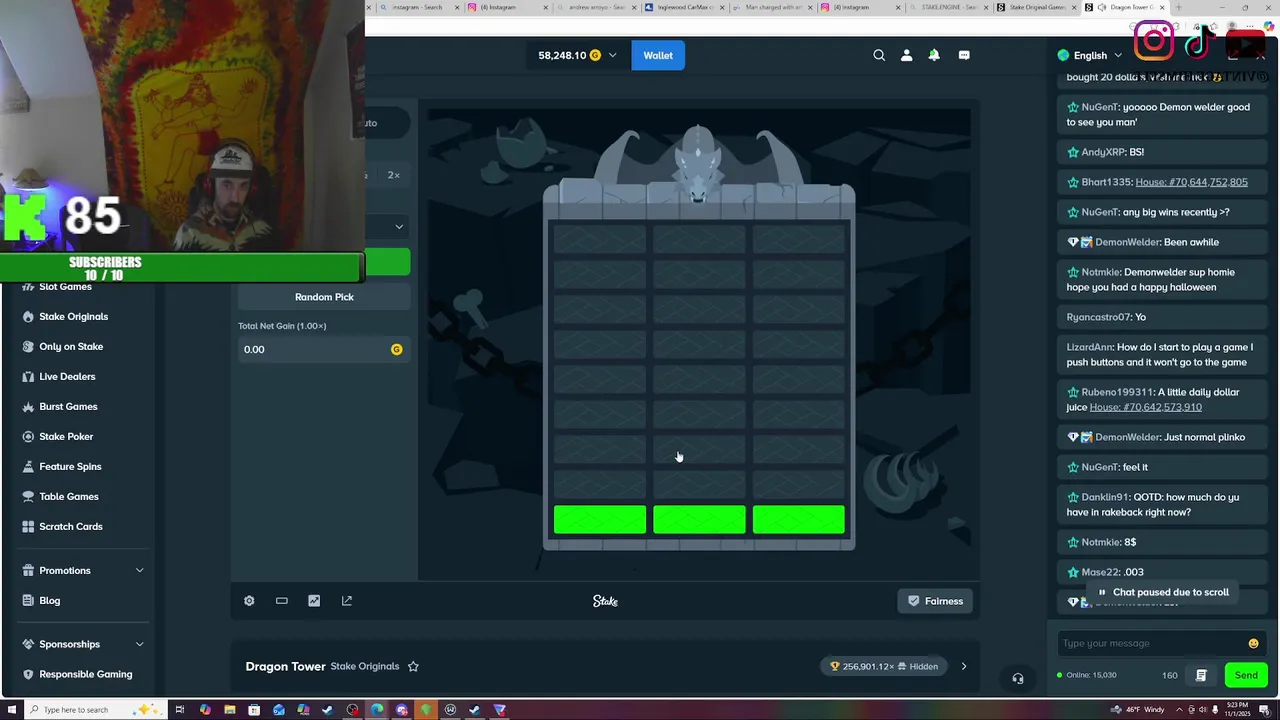Click the Wallet button
The width and height of the screenshot is (1280, 720).
click(x=658, y=55)
